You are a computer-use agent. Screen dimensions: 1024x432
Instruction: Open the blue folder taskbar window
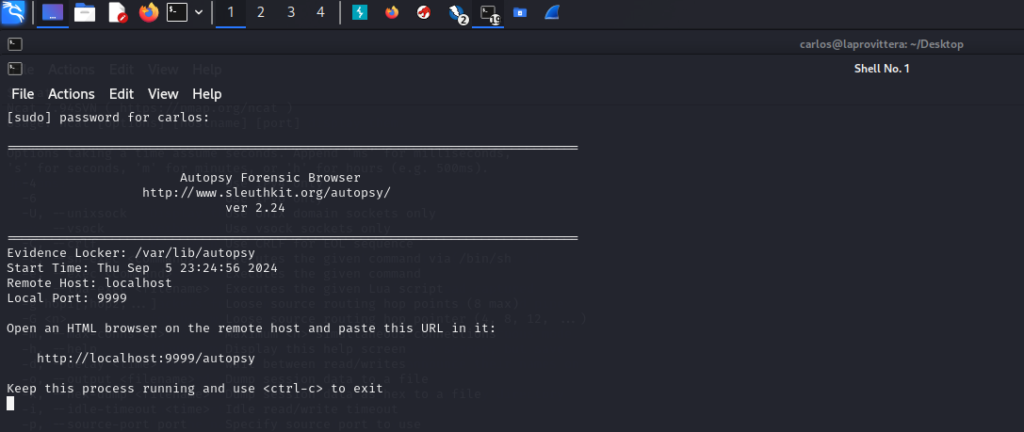520,13
